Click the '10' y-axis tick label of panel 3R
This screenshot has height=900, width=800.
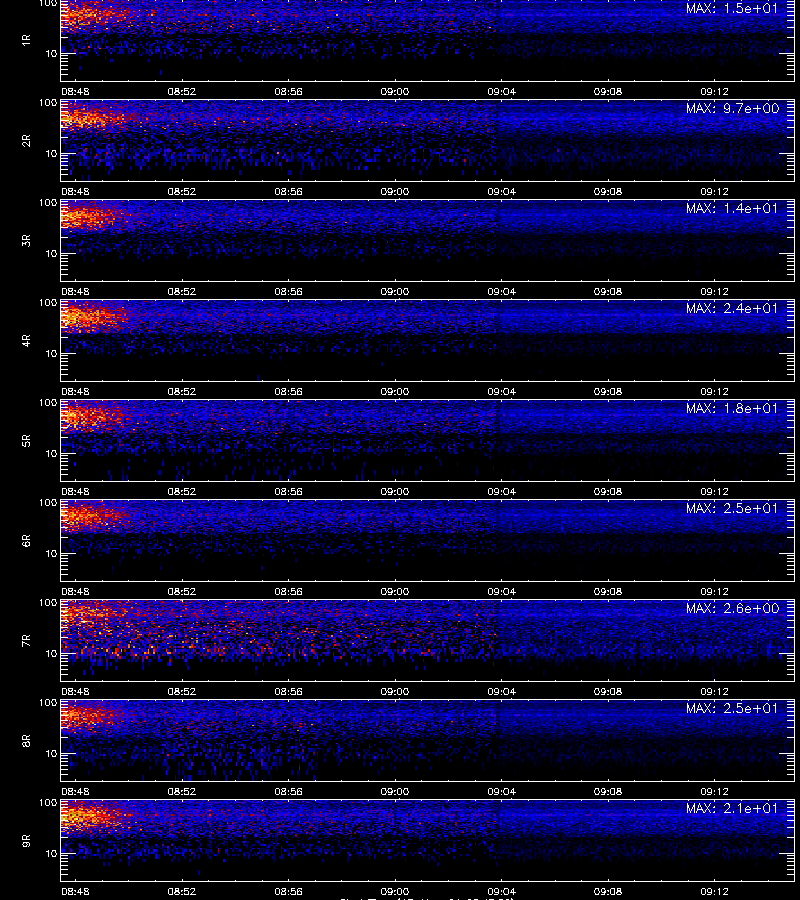(51, 254)
